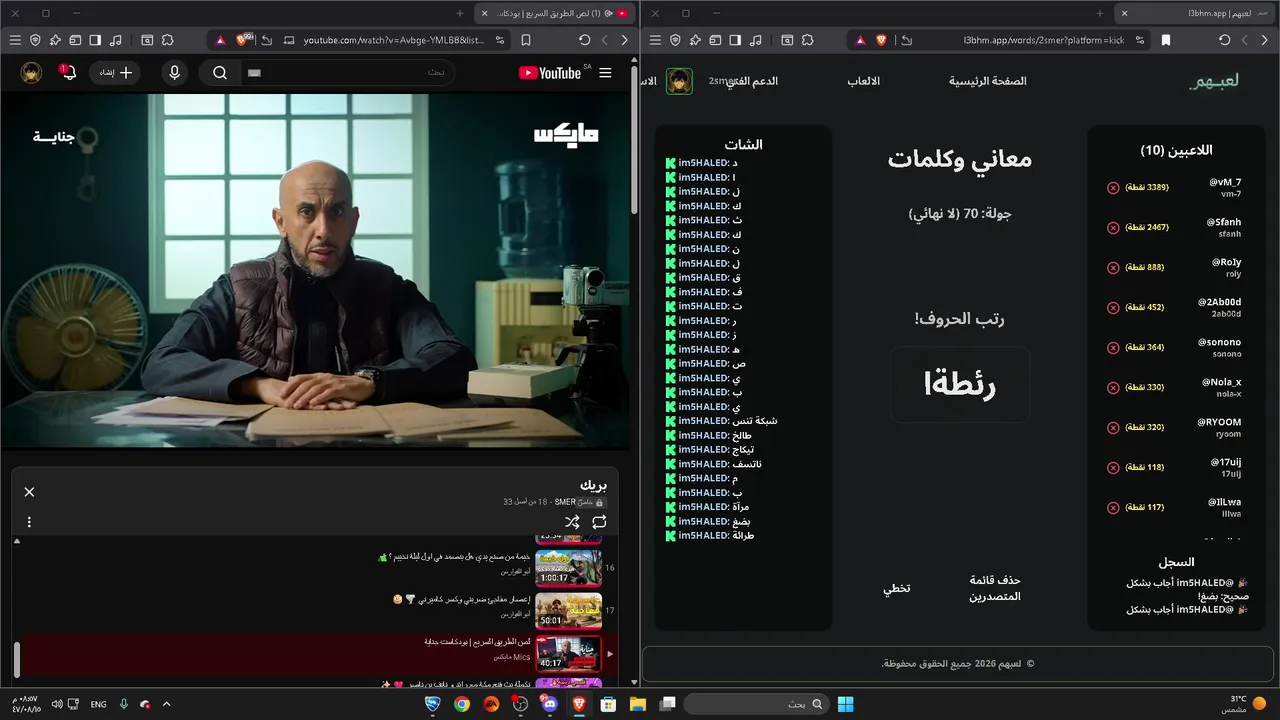Open the playlist three-dot options menu

pyautogui.click(x=29, y=522)
